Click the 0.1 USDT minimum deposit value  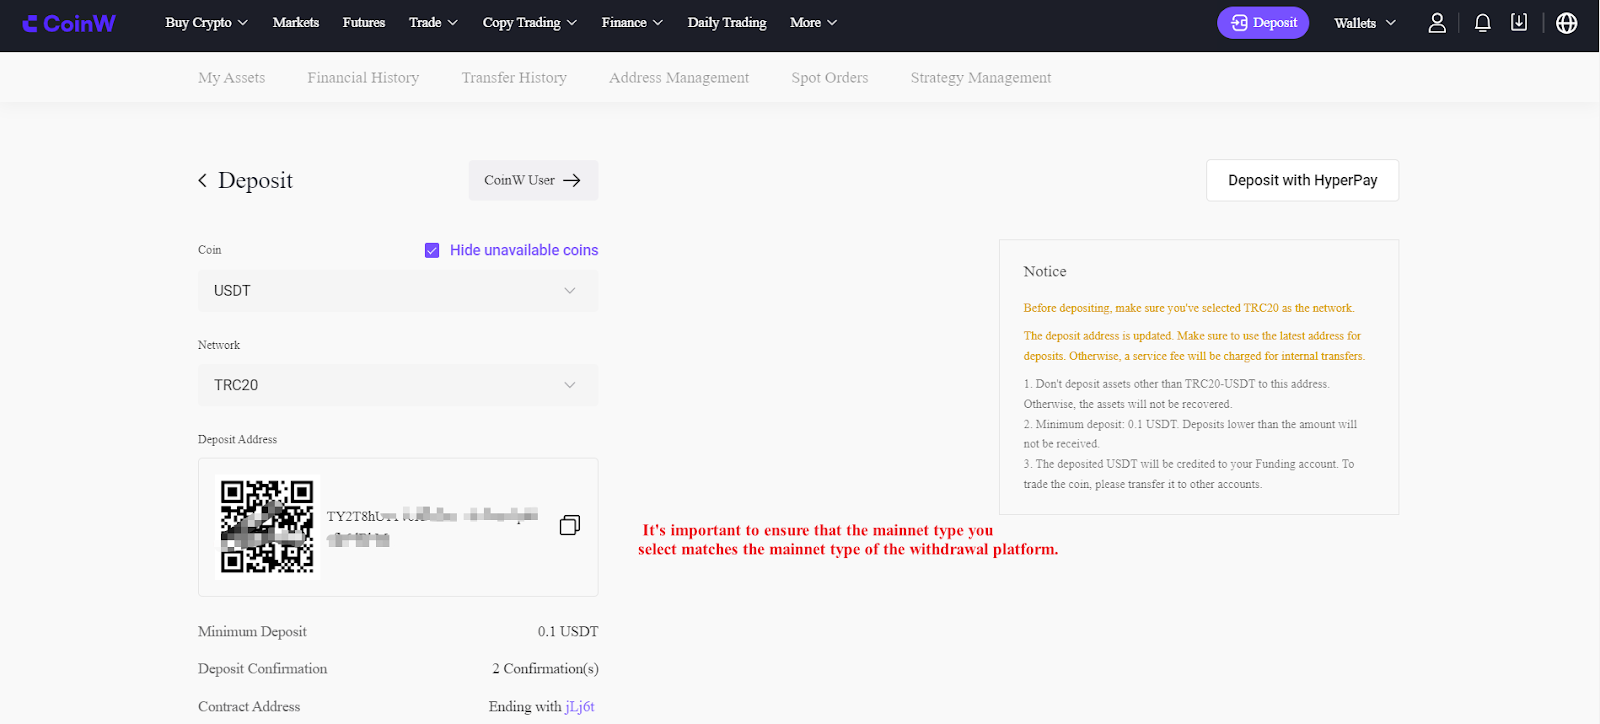pos(568,632)
